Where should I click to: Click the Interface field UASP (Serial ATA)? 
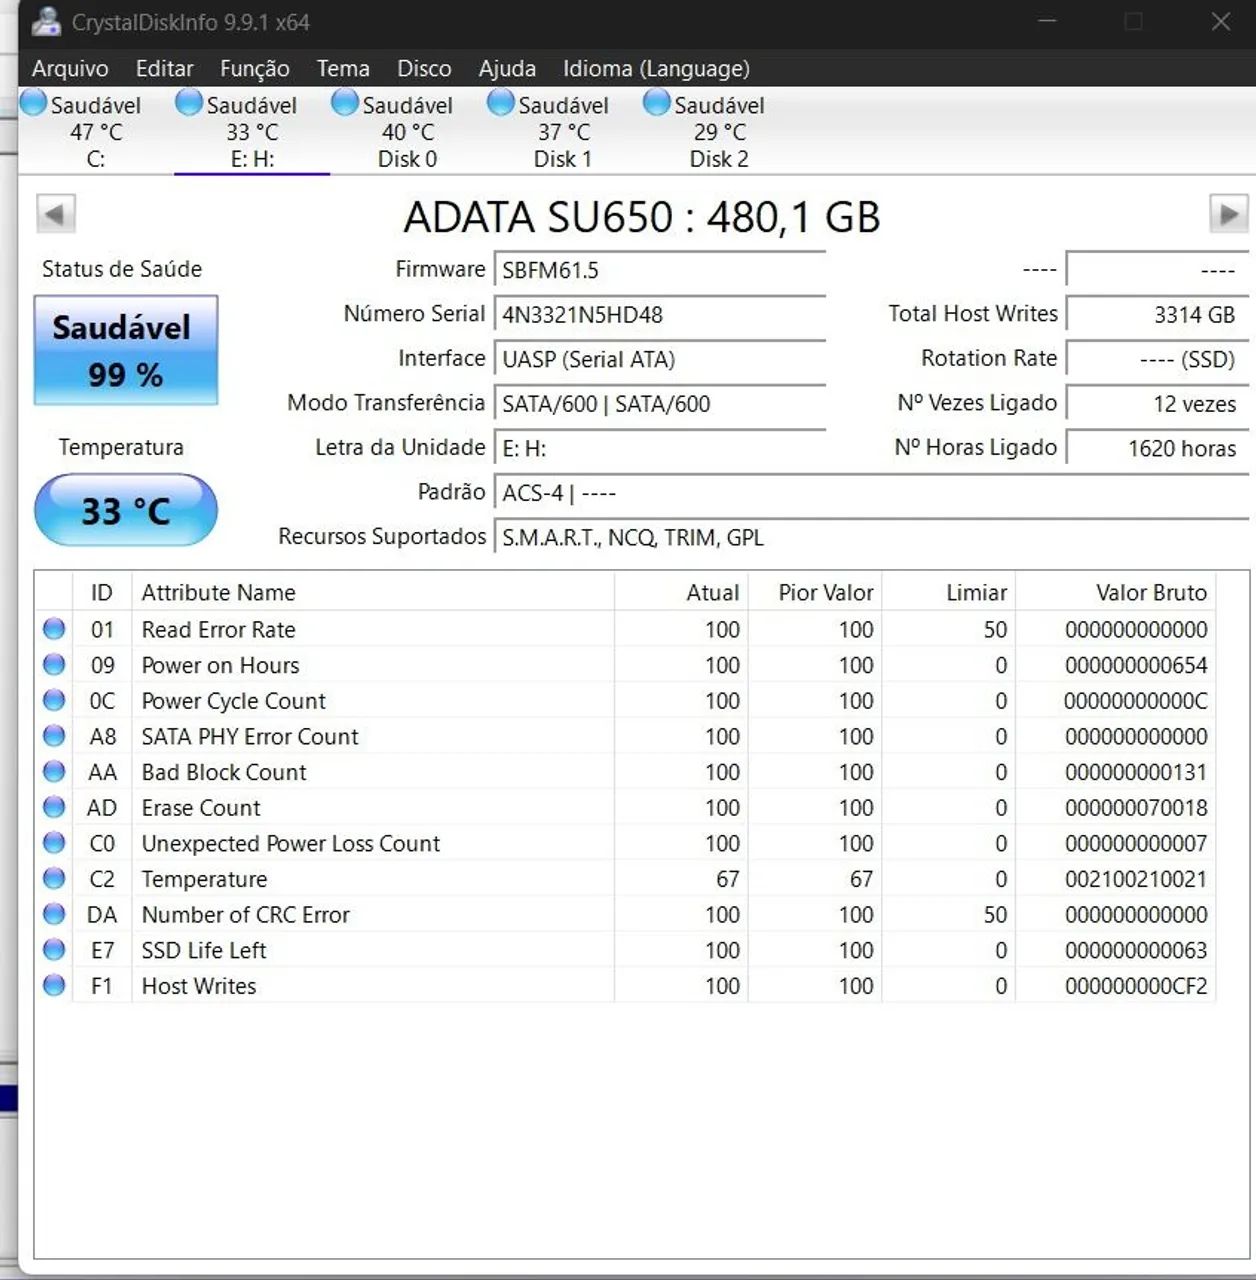coord(660,359)
